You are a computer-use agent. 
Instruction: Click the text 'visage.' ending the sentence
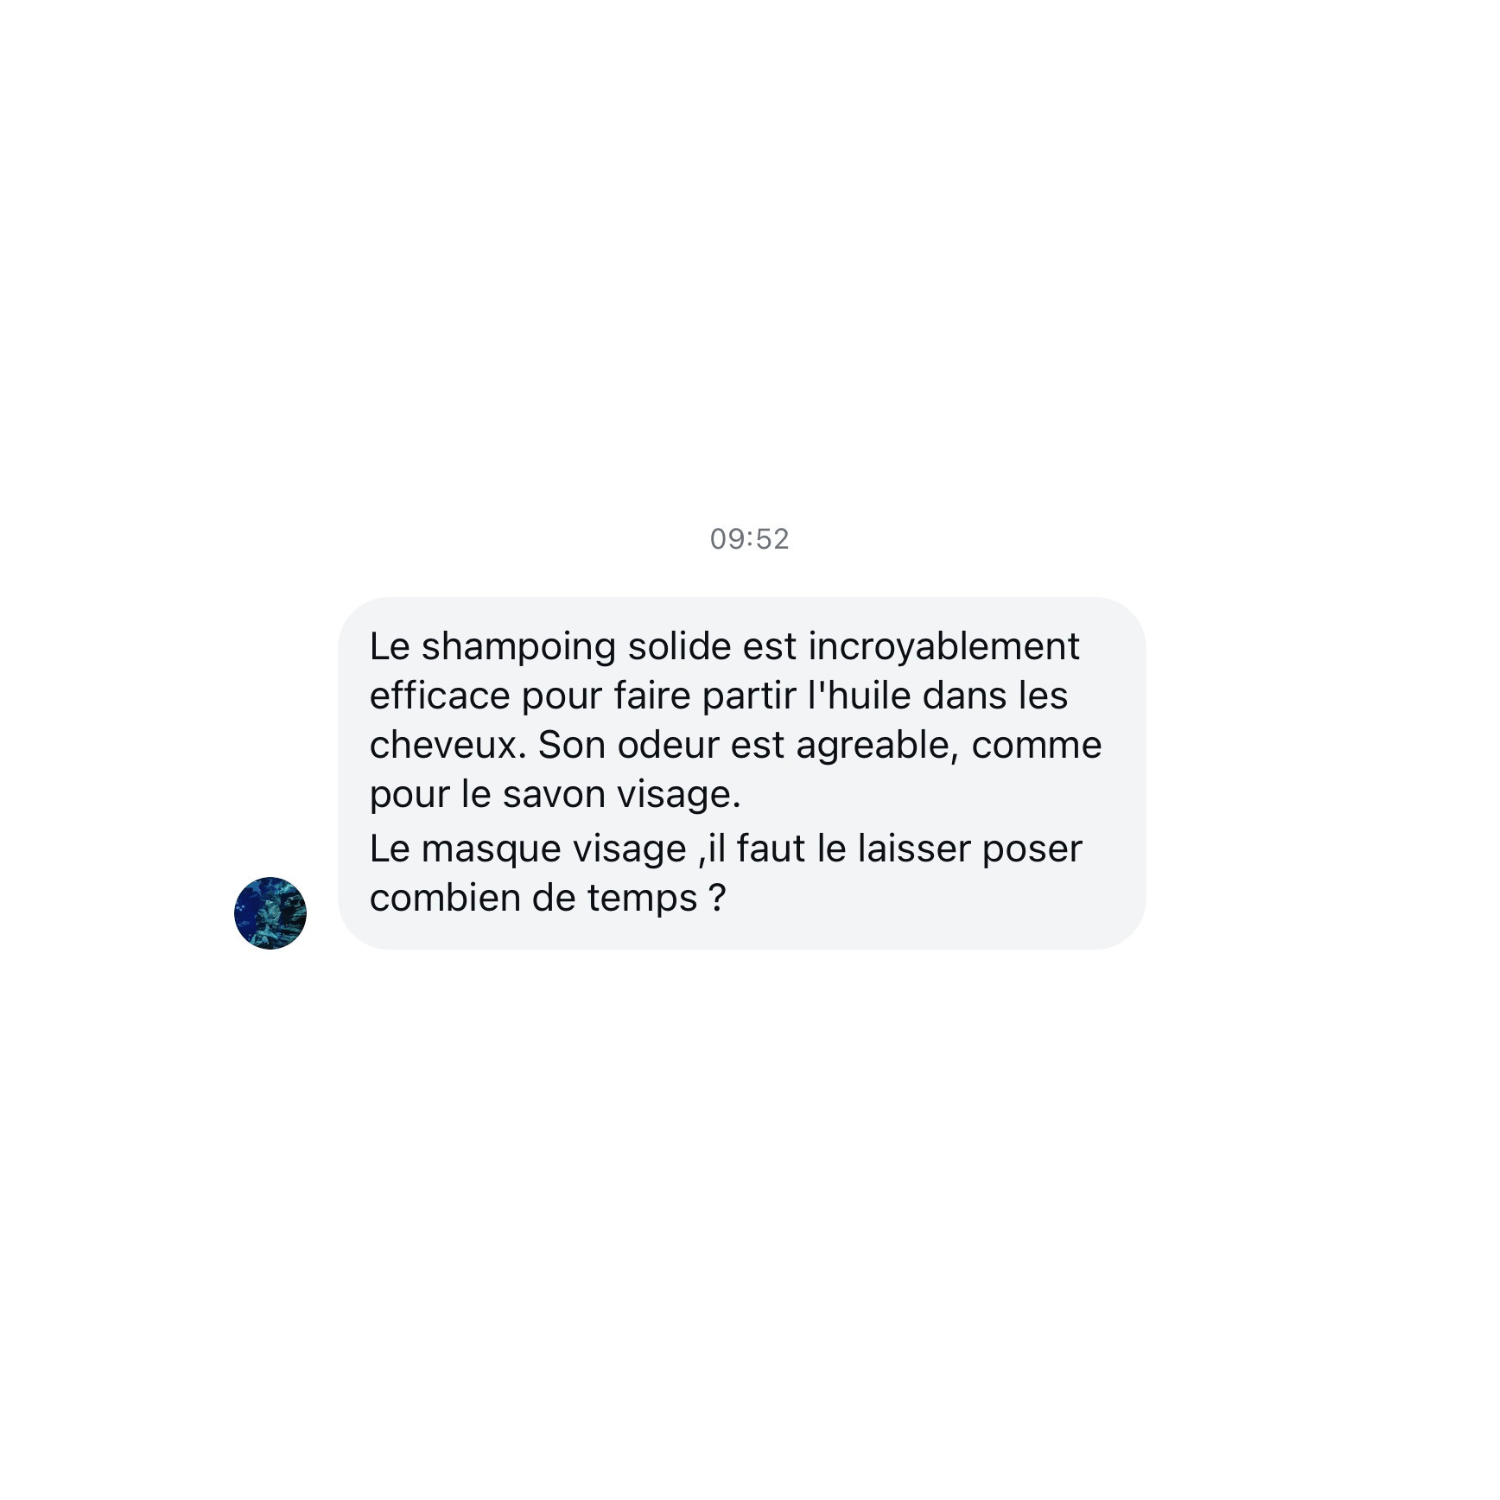679,797
